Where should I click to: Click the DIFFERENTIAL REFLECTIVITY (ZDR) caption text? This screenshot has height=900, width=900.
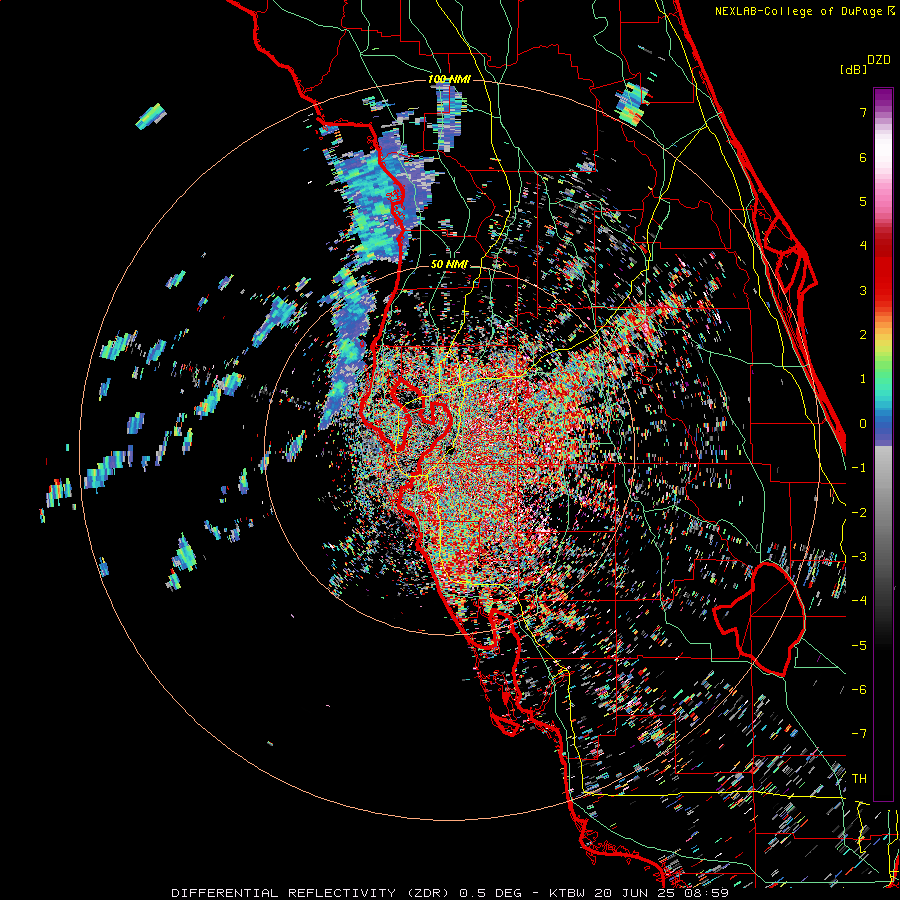312,893
